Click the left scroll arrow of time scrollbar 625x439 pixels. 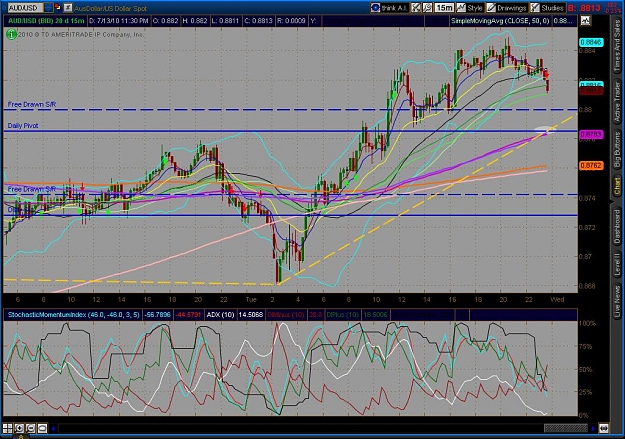coord(53,429)
